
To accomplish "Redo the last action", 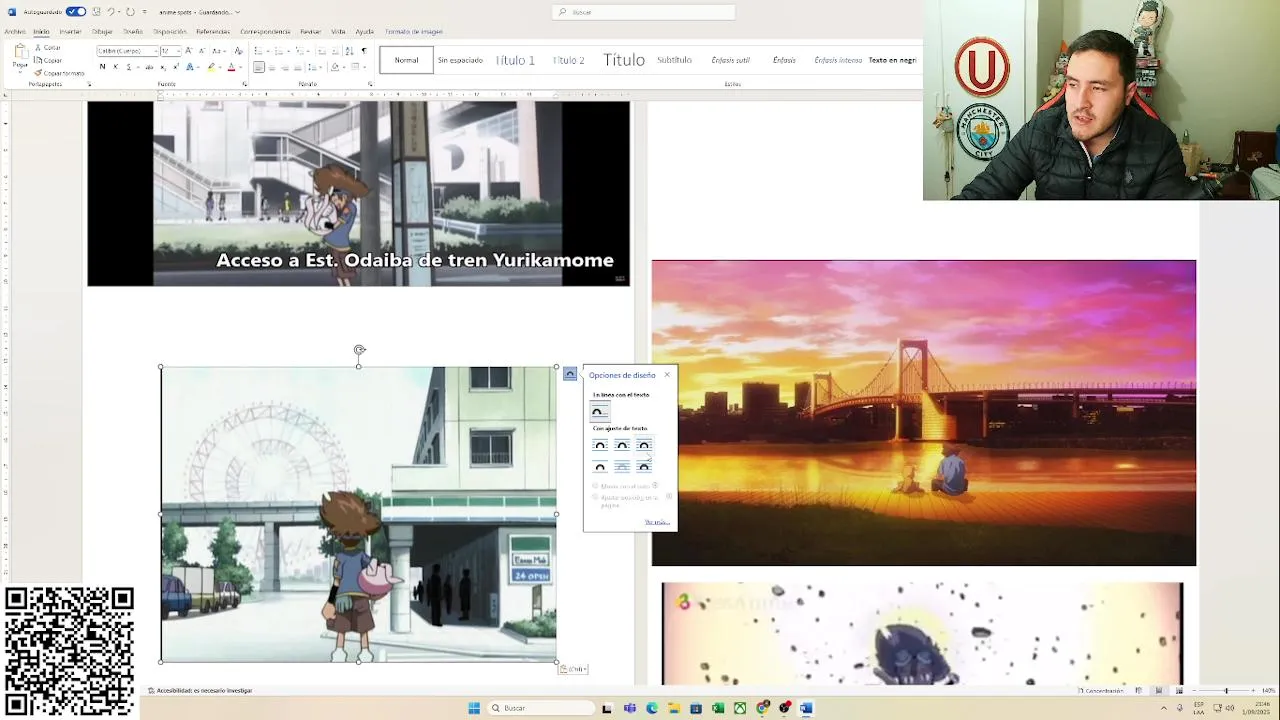I will click(130, 12).
